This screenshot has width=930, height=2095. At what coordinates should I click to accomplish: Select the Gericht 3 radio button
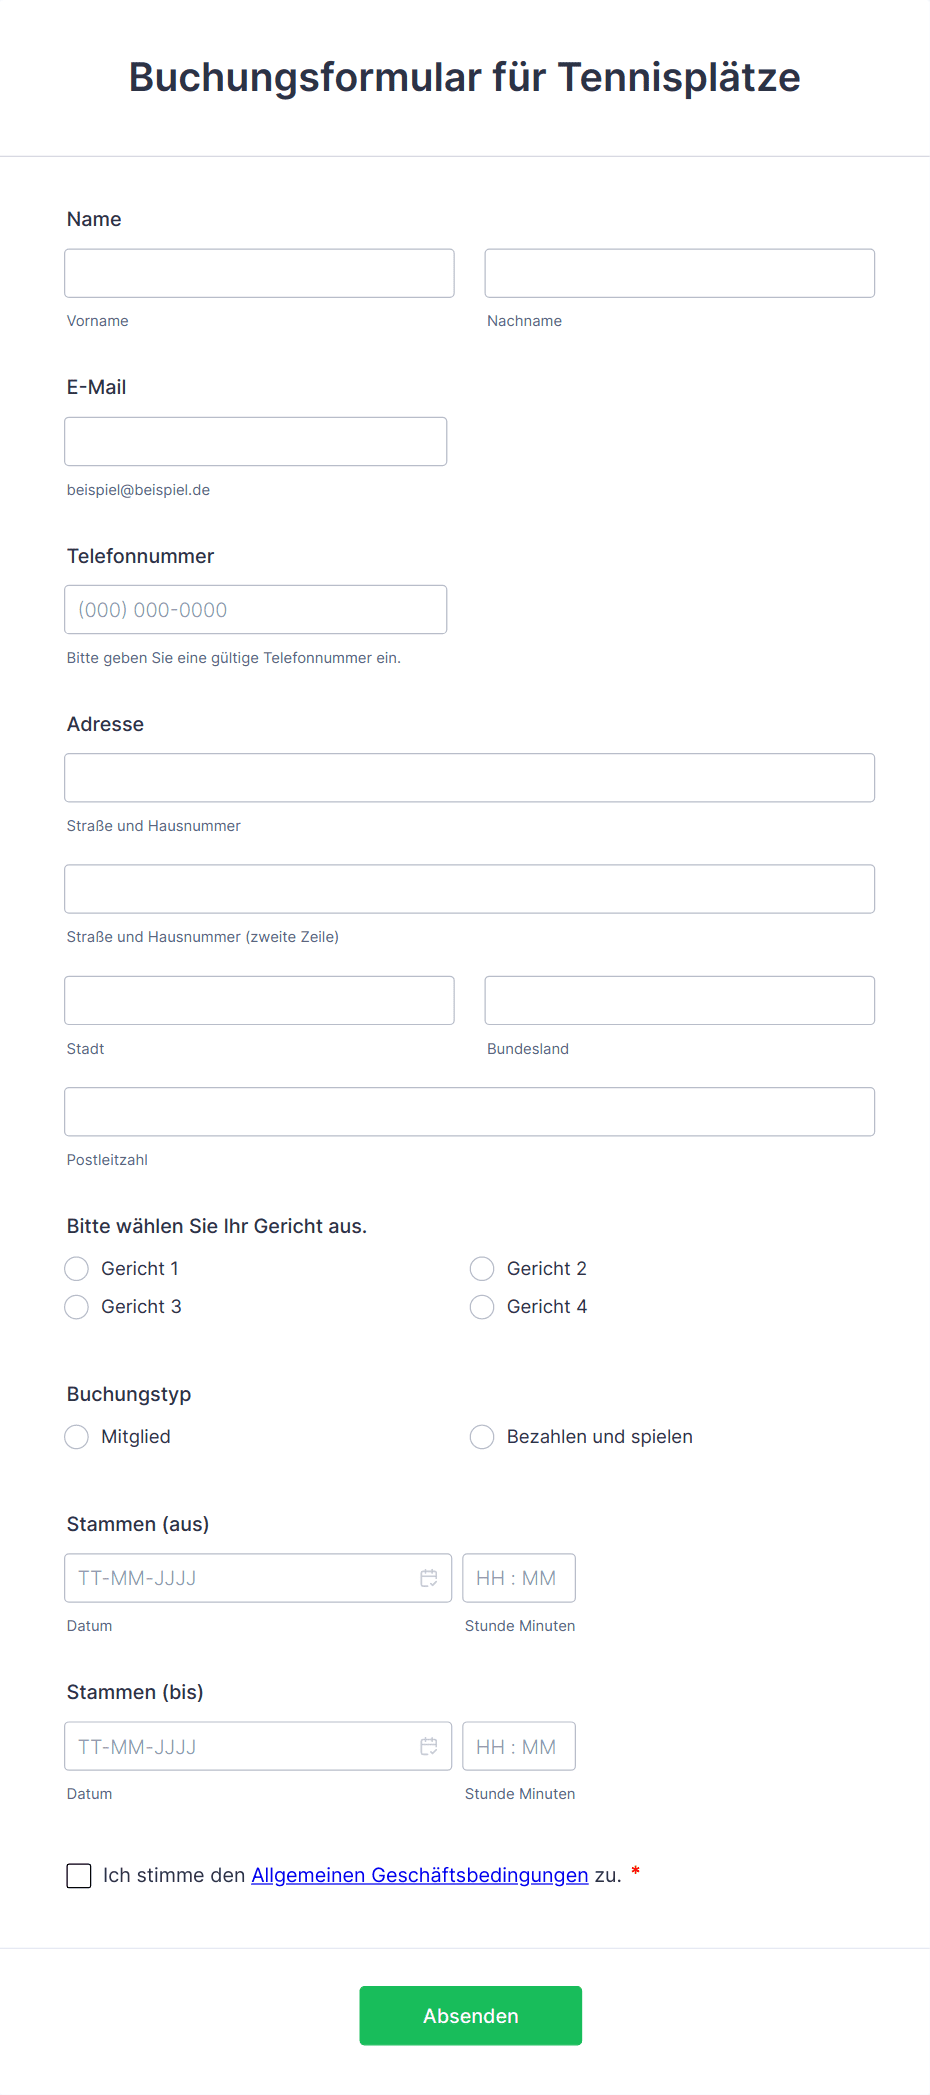(77, 1307)
